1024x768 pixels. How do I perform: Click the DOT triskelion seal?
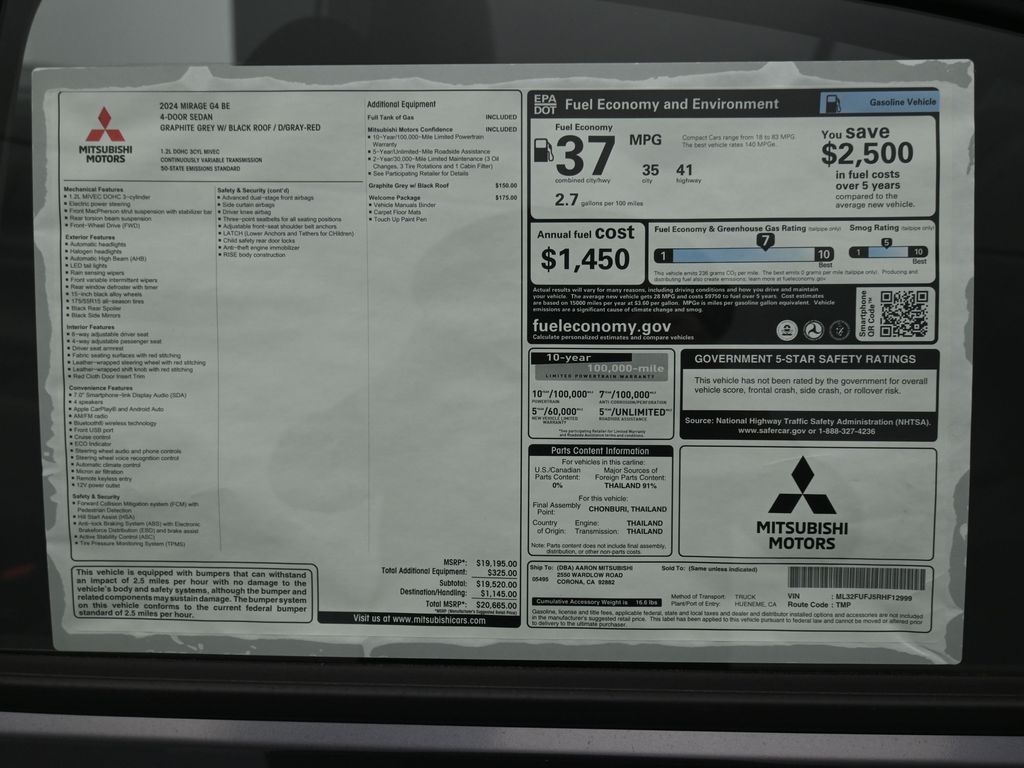coord(813,329)
